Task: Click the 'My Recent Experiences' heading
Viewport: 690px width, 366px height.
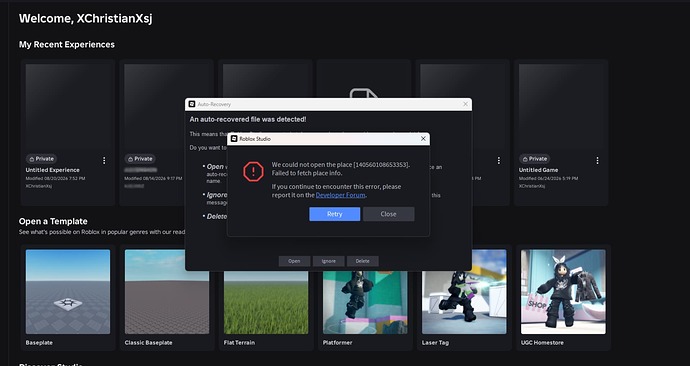Action: (x=67, y=44)
